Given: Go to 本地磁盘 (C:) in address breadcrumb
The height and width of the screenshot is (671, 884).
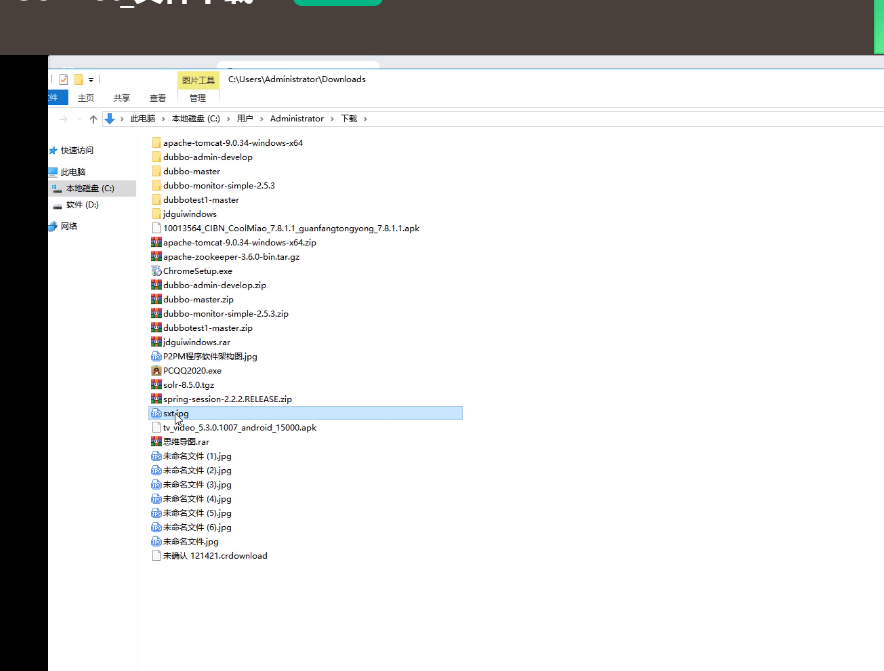Looking at the screenshot, I should pyautogui.click(x=196, y=118).
